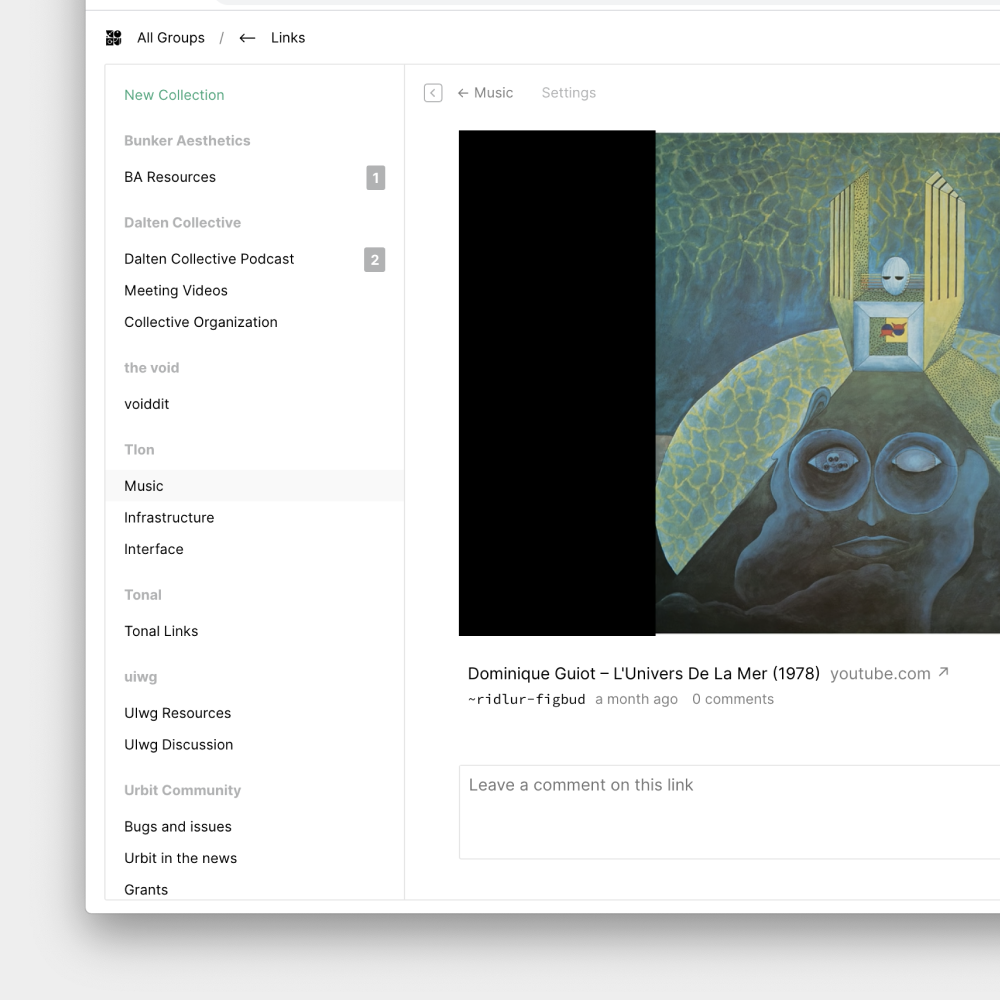Open Meeting Videos collection
Image resolution: width=1000 pixels, height=1000 pixels.
176,291
